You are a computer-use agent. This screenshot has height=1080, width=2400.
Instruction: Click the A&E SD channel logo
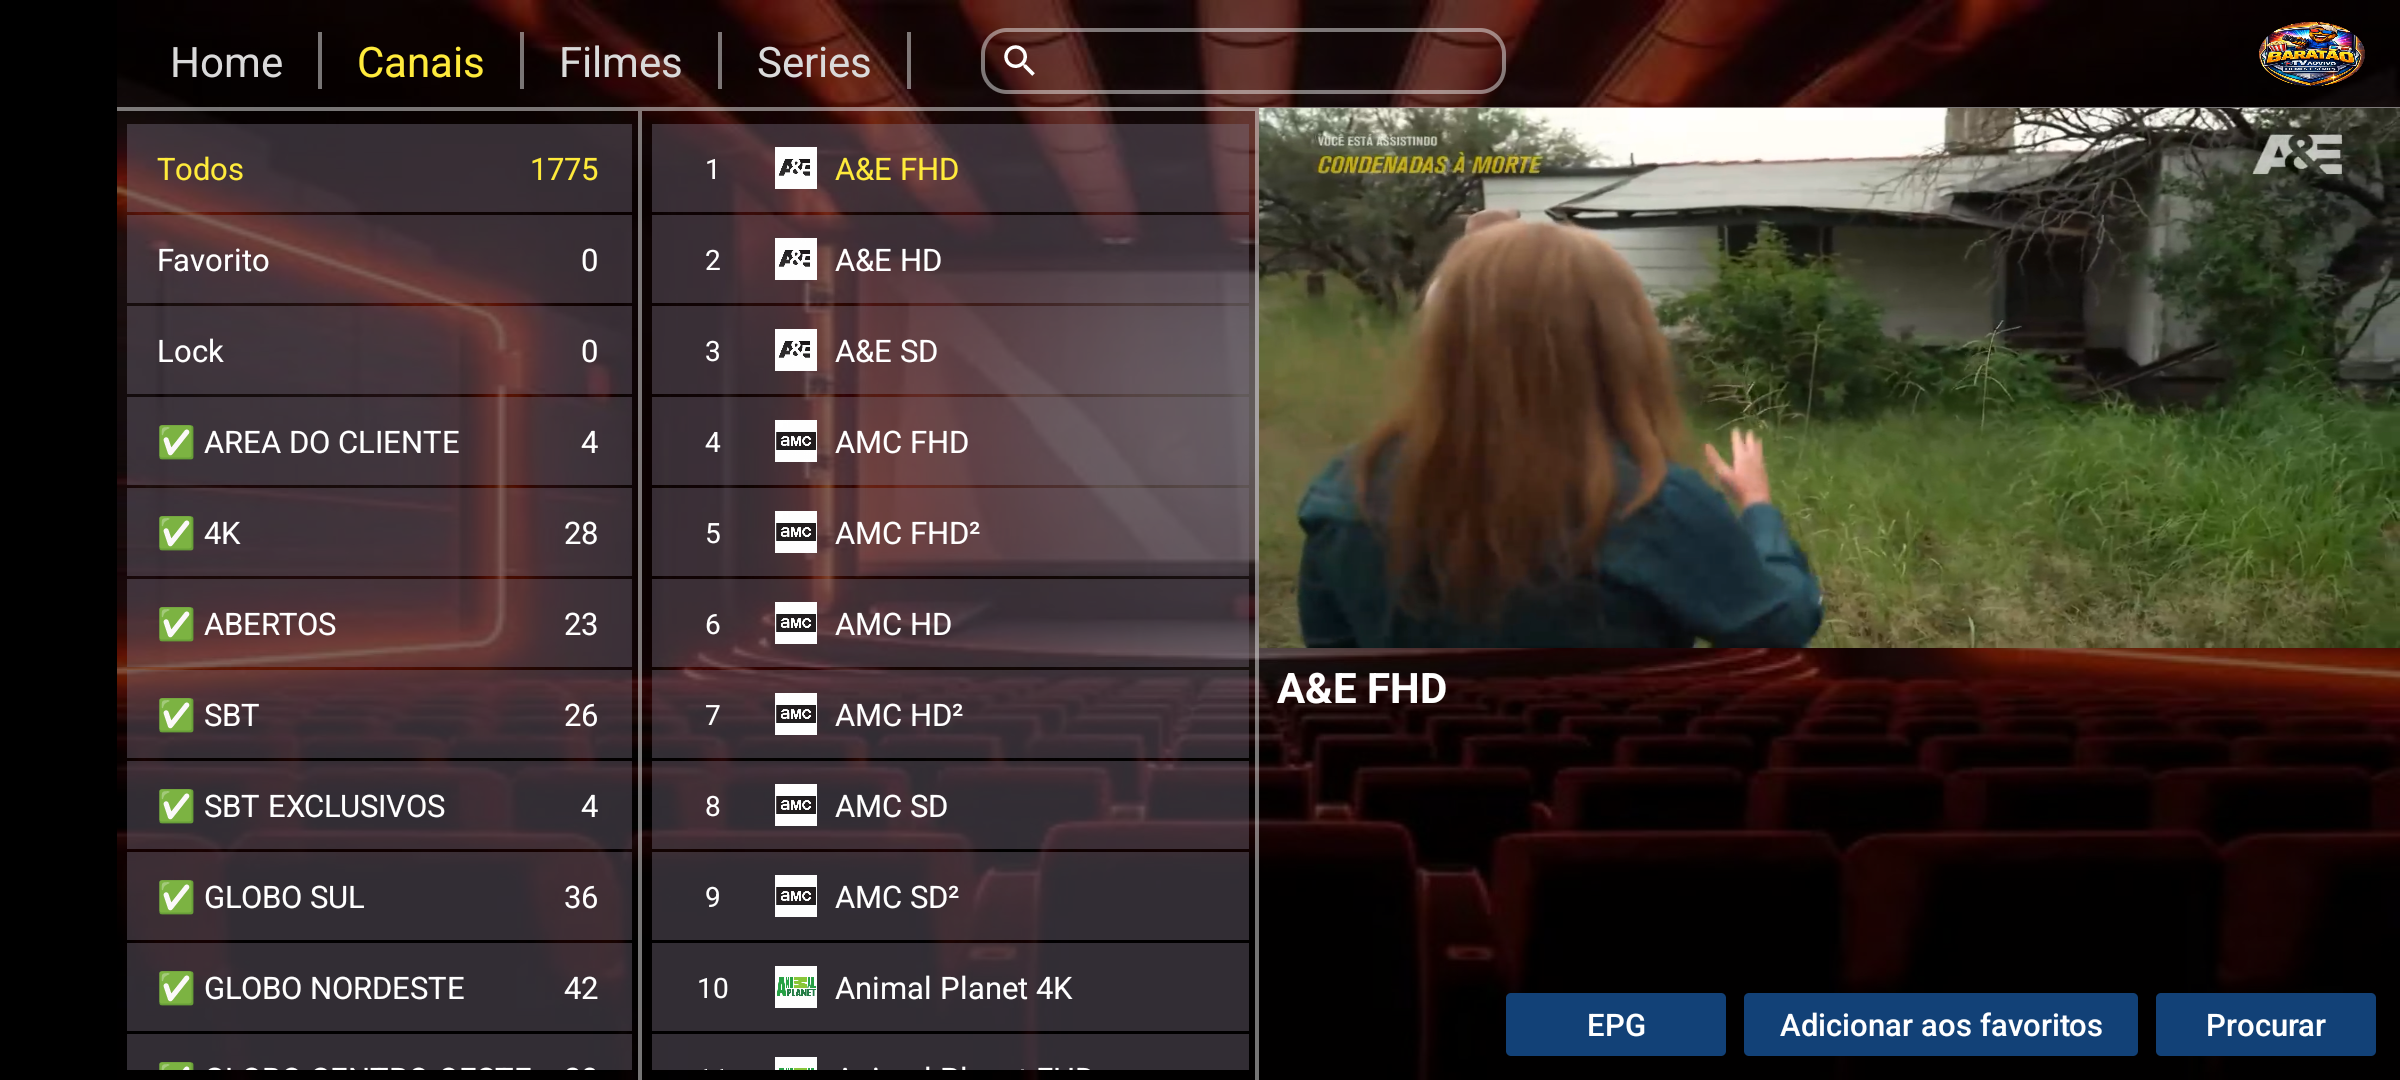pyautogui.click(x=795, y=351)
